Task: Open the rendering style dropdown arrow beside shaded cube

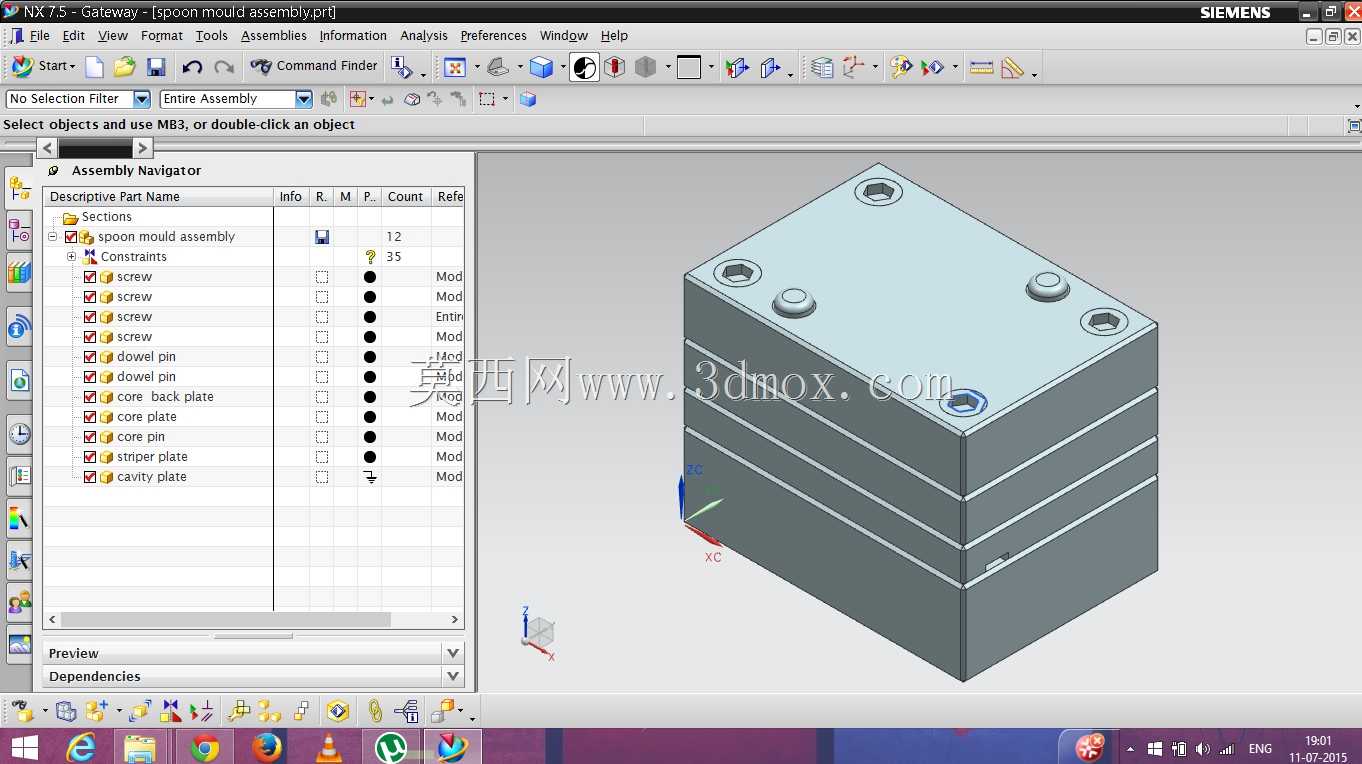Action: tap(563, 68)
